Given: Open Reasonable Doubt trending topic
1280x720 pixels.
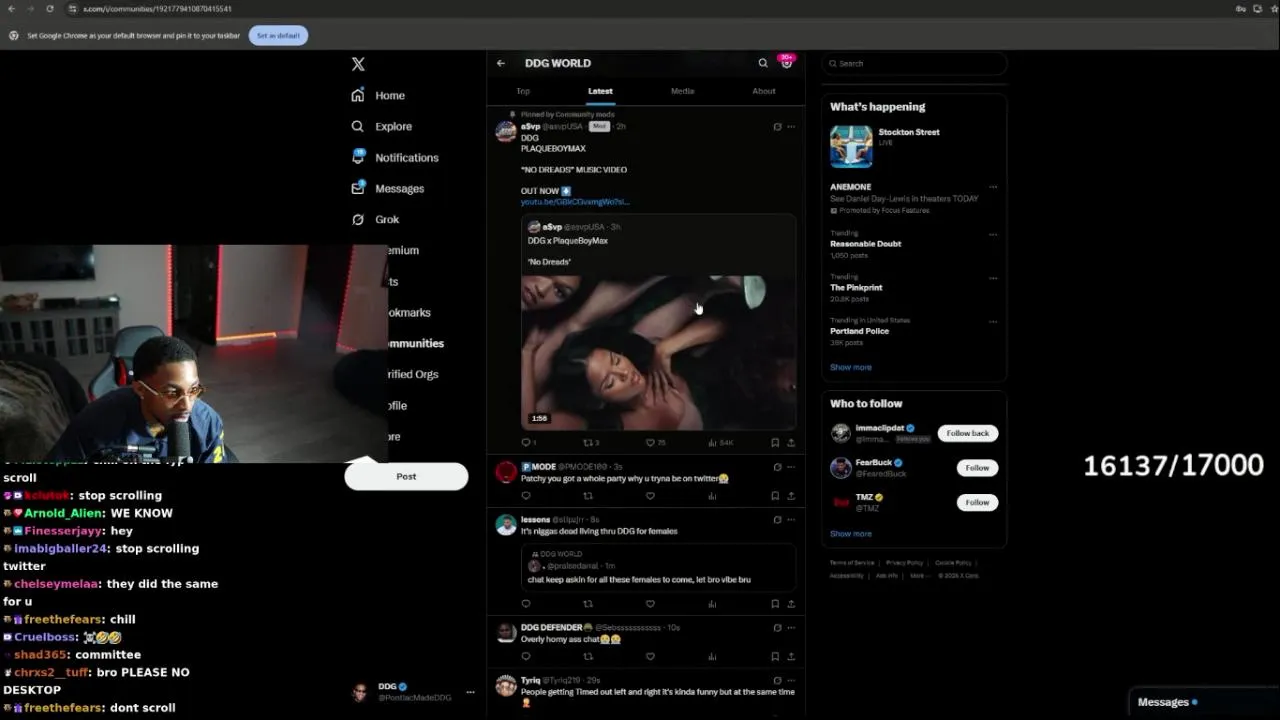Looking at the screenshot, I should pos(865,244).
